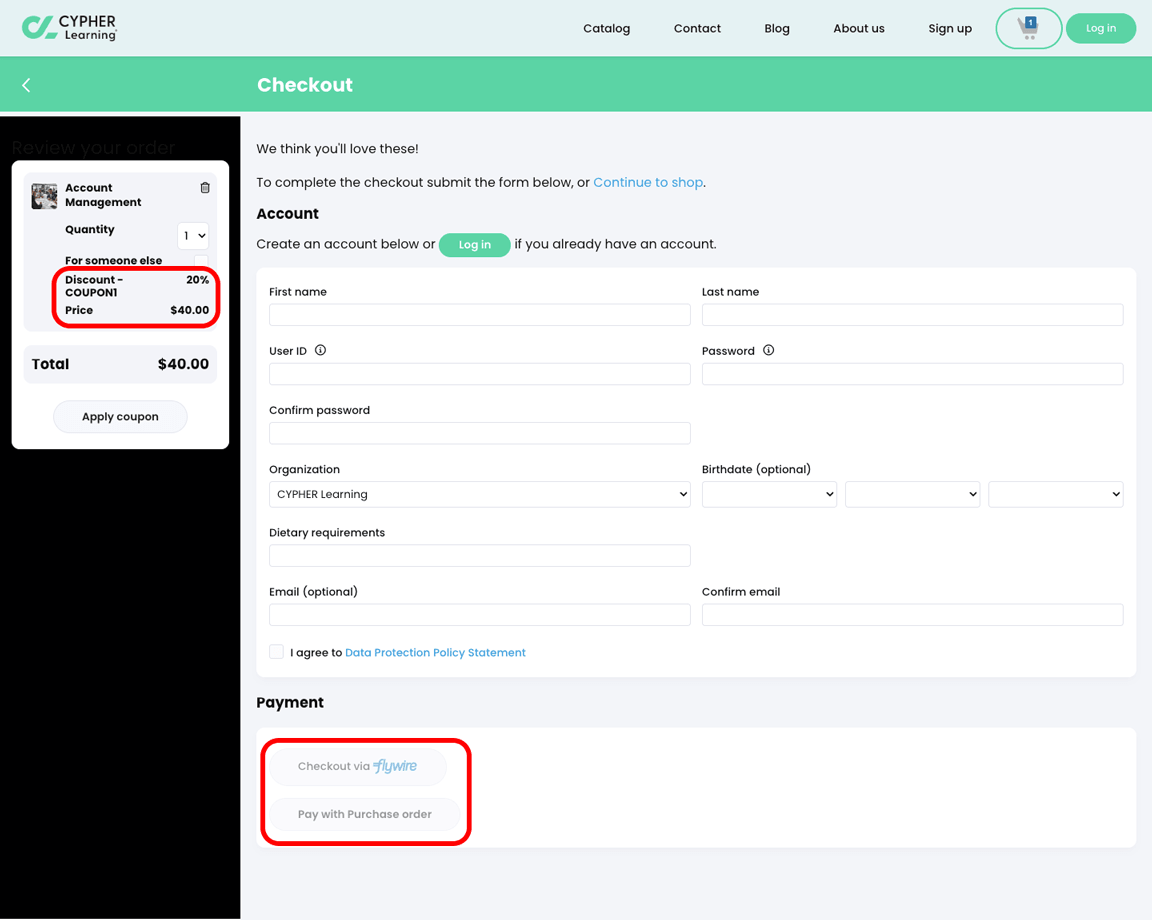The width and height of the screenshot is (1152, 920).
Task: Open the Data Protection Policy Statement link
Action: 436,653
